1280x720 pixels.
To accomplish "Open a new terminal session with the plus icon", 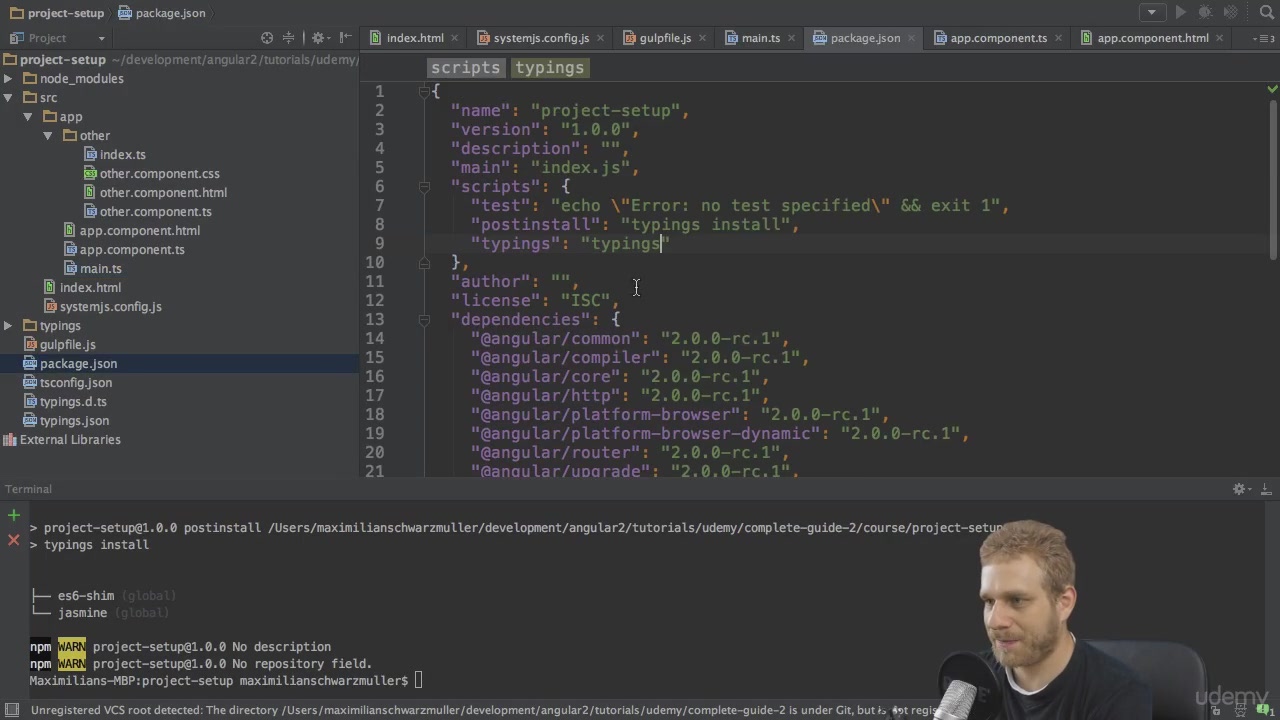I will 14,516.
